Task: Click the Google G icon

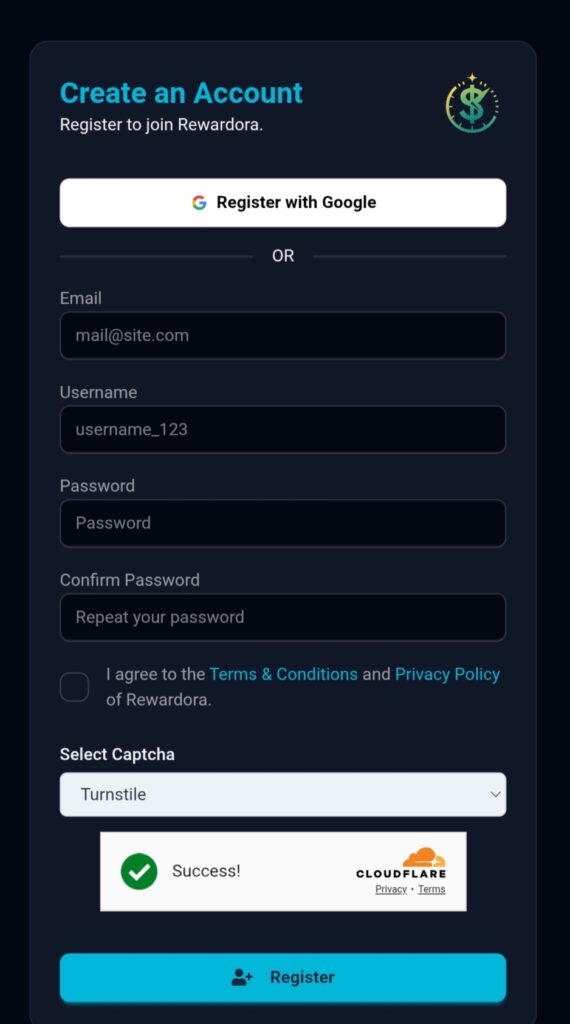Action: 199,202
